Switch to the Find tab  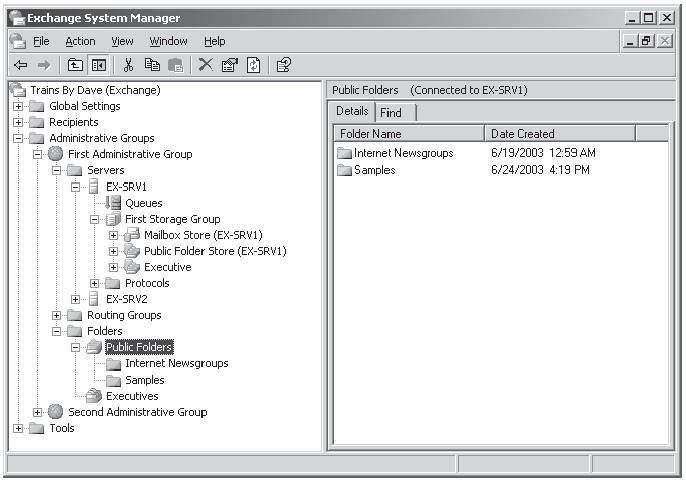click(395, 113)
